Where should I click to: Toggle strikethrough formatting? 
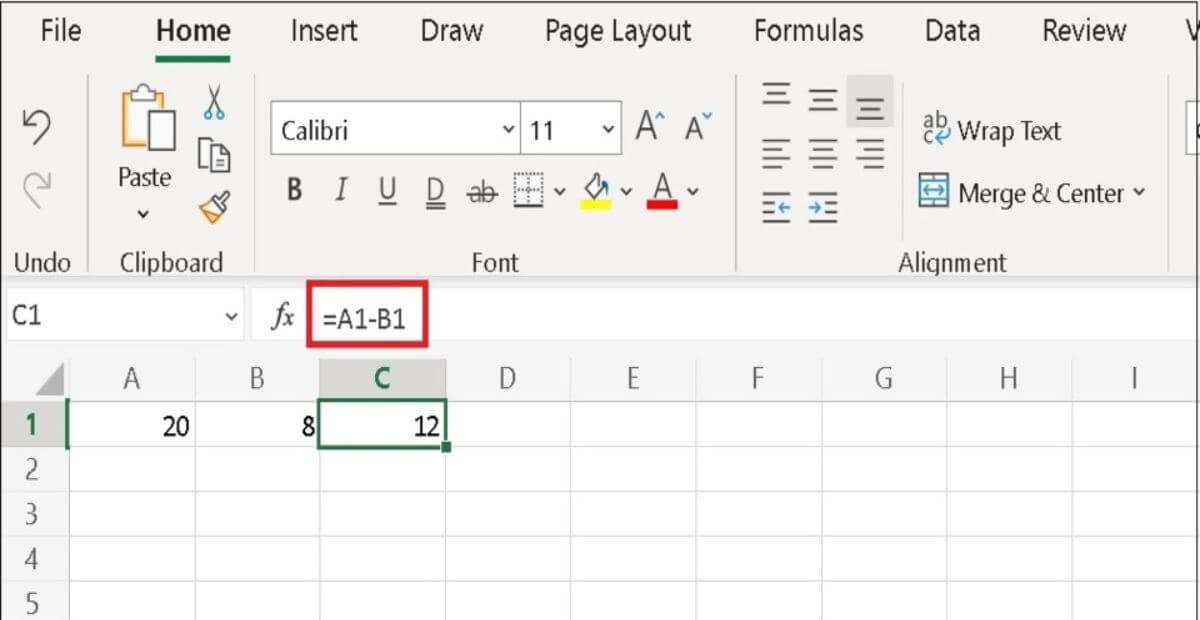pyautogui.click(x=481, y=190)
